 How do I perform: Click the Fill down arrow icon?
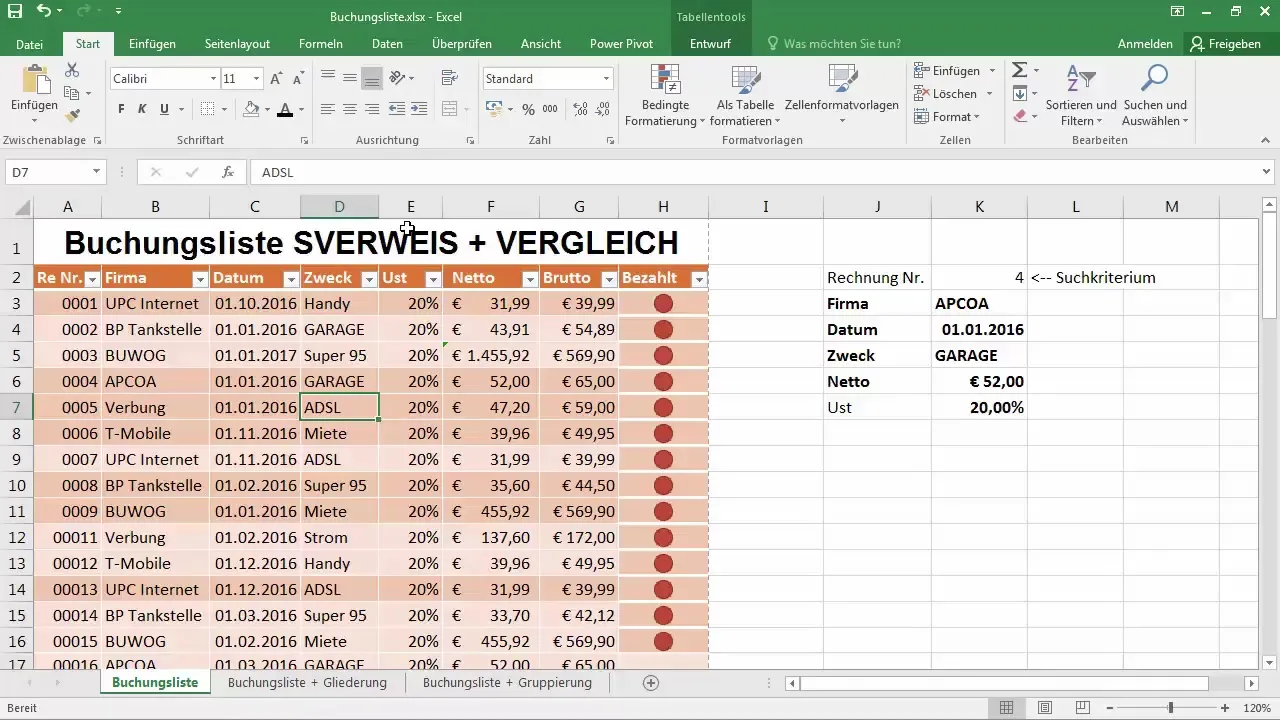click(1019, 94)
